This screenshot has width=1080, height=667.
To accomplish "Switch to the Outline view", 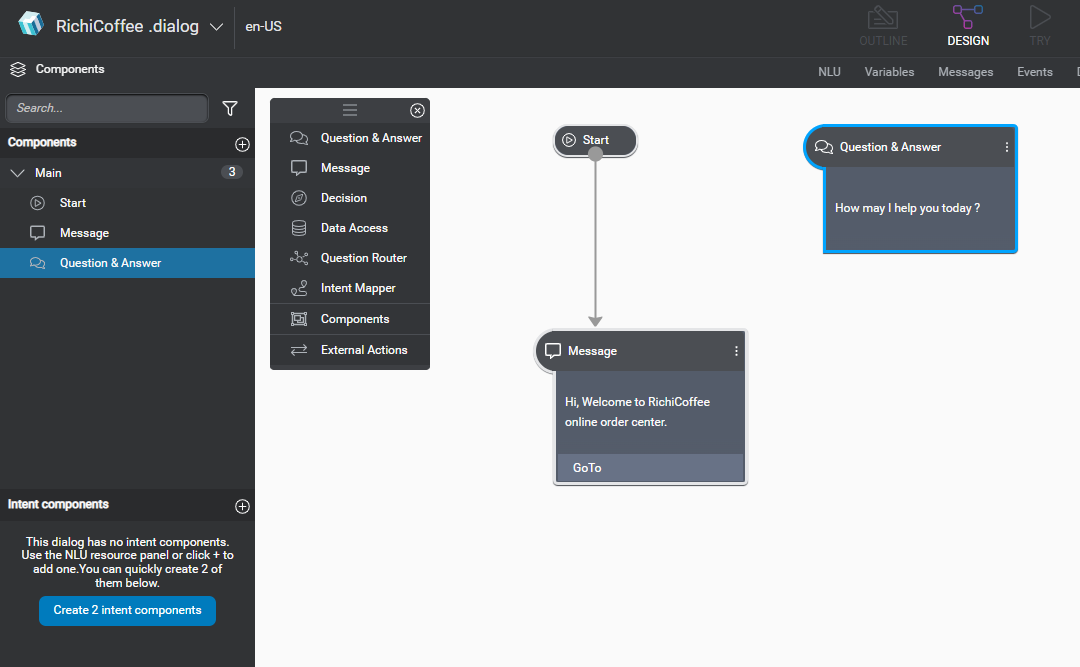I will coord(882,27).
